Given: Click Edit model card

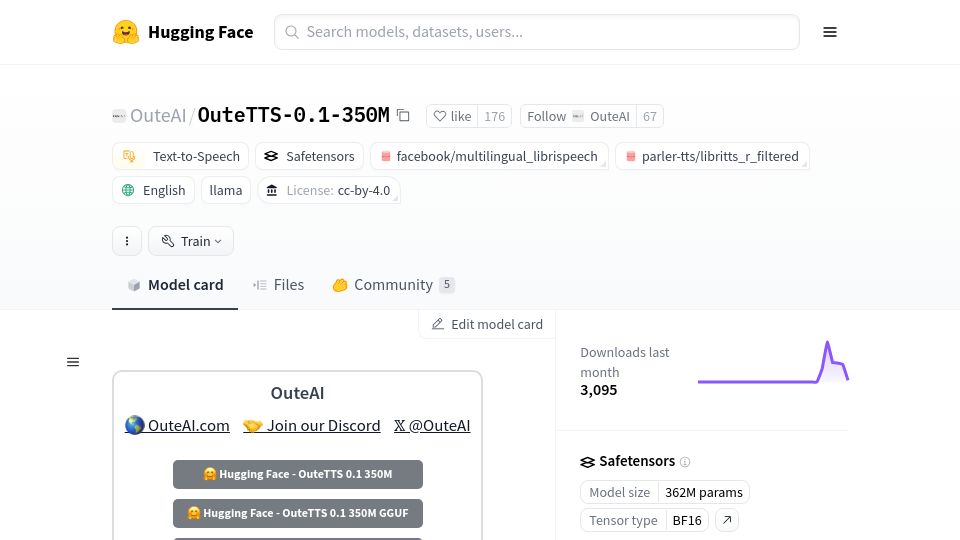Looking at the screenshot, I should point(487,324).
